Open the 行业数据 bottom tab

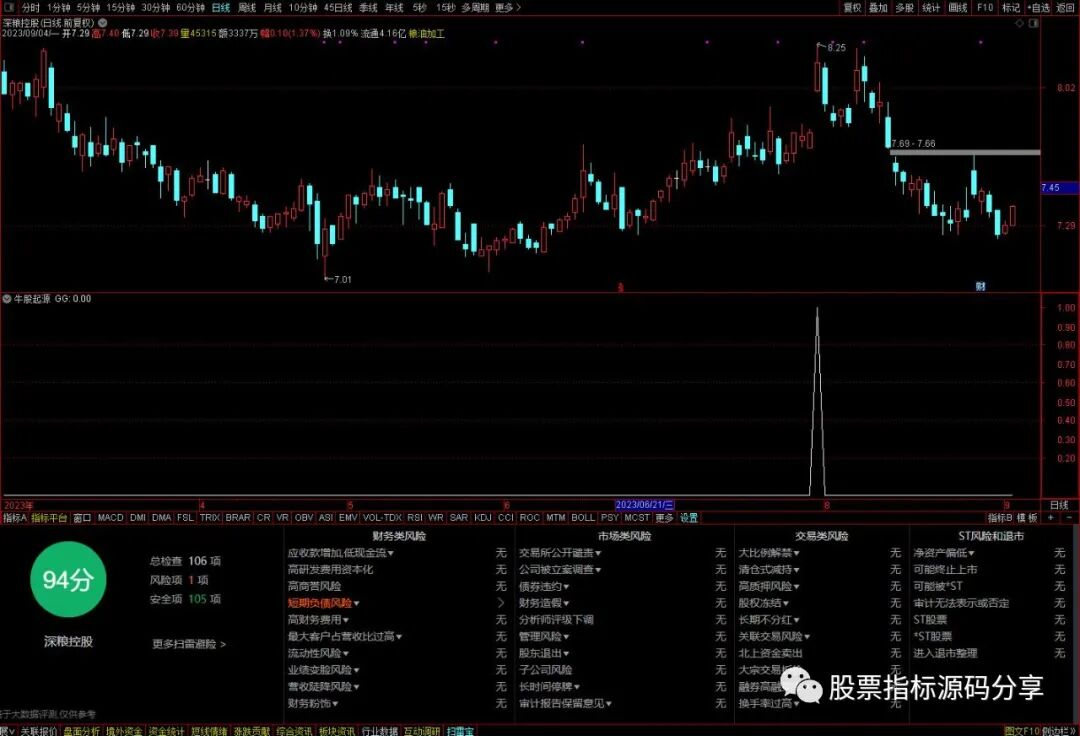pos(380,730)
